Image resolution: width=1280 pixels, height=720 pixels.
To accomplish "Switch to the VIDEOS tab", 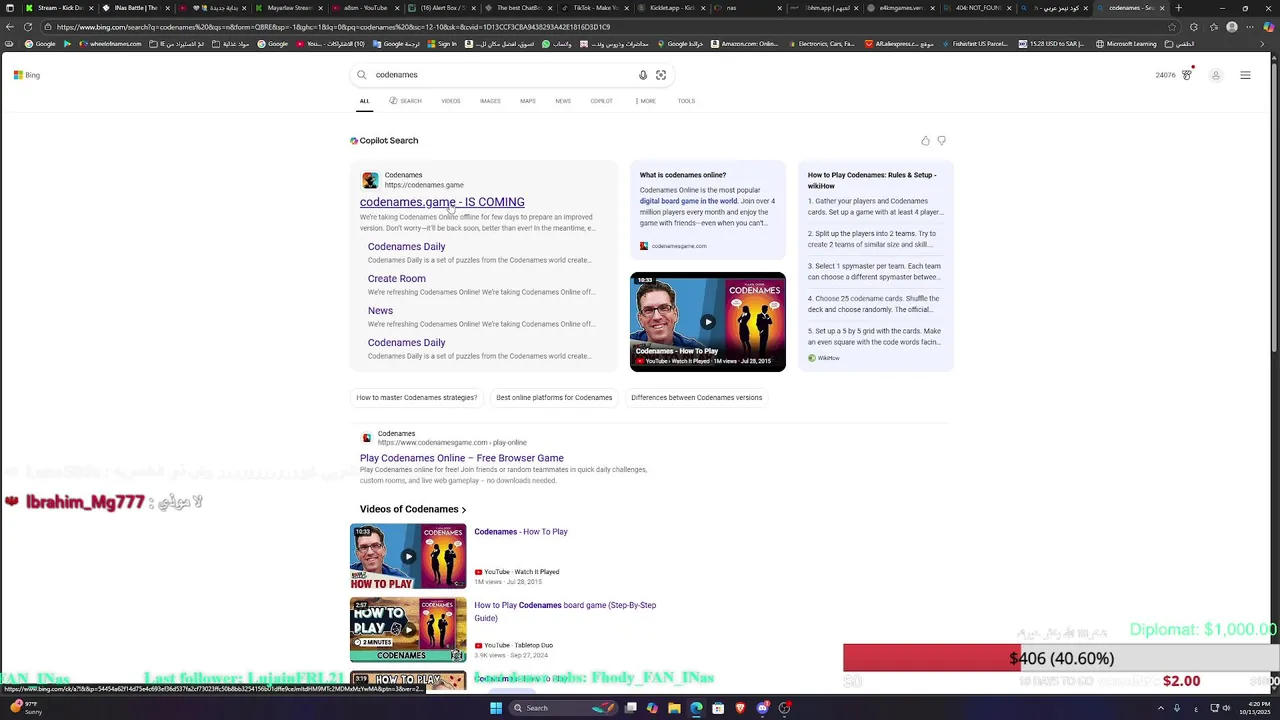I will click(451, 101).
